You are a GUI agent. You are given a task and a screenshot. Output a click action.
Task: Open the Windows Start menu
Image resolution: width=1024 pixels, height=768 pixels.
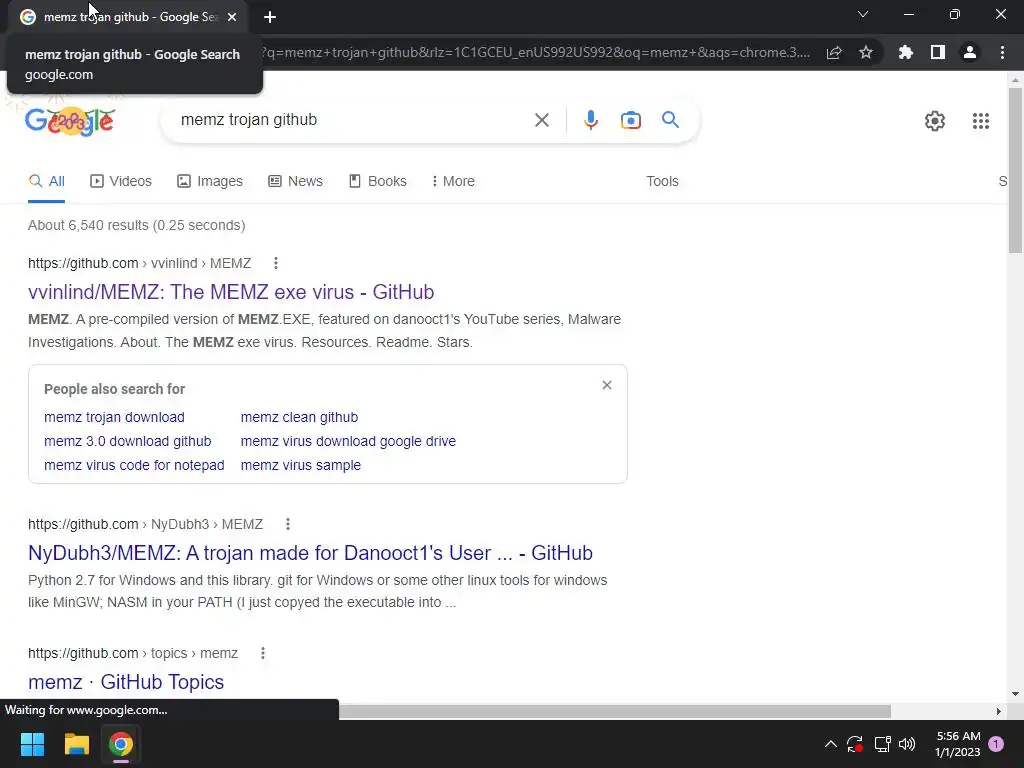click(32, 744)
